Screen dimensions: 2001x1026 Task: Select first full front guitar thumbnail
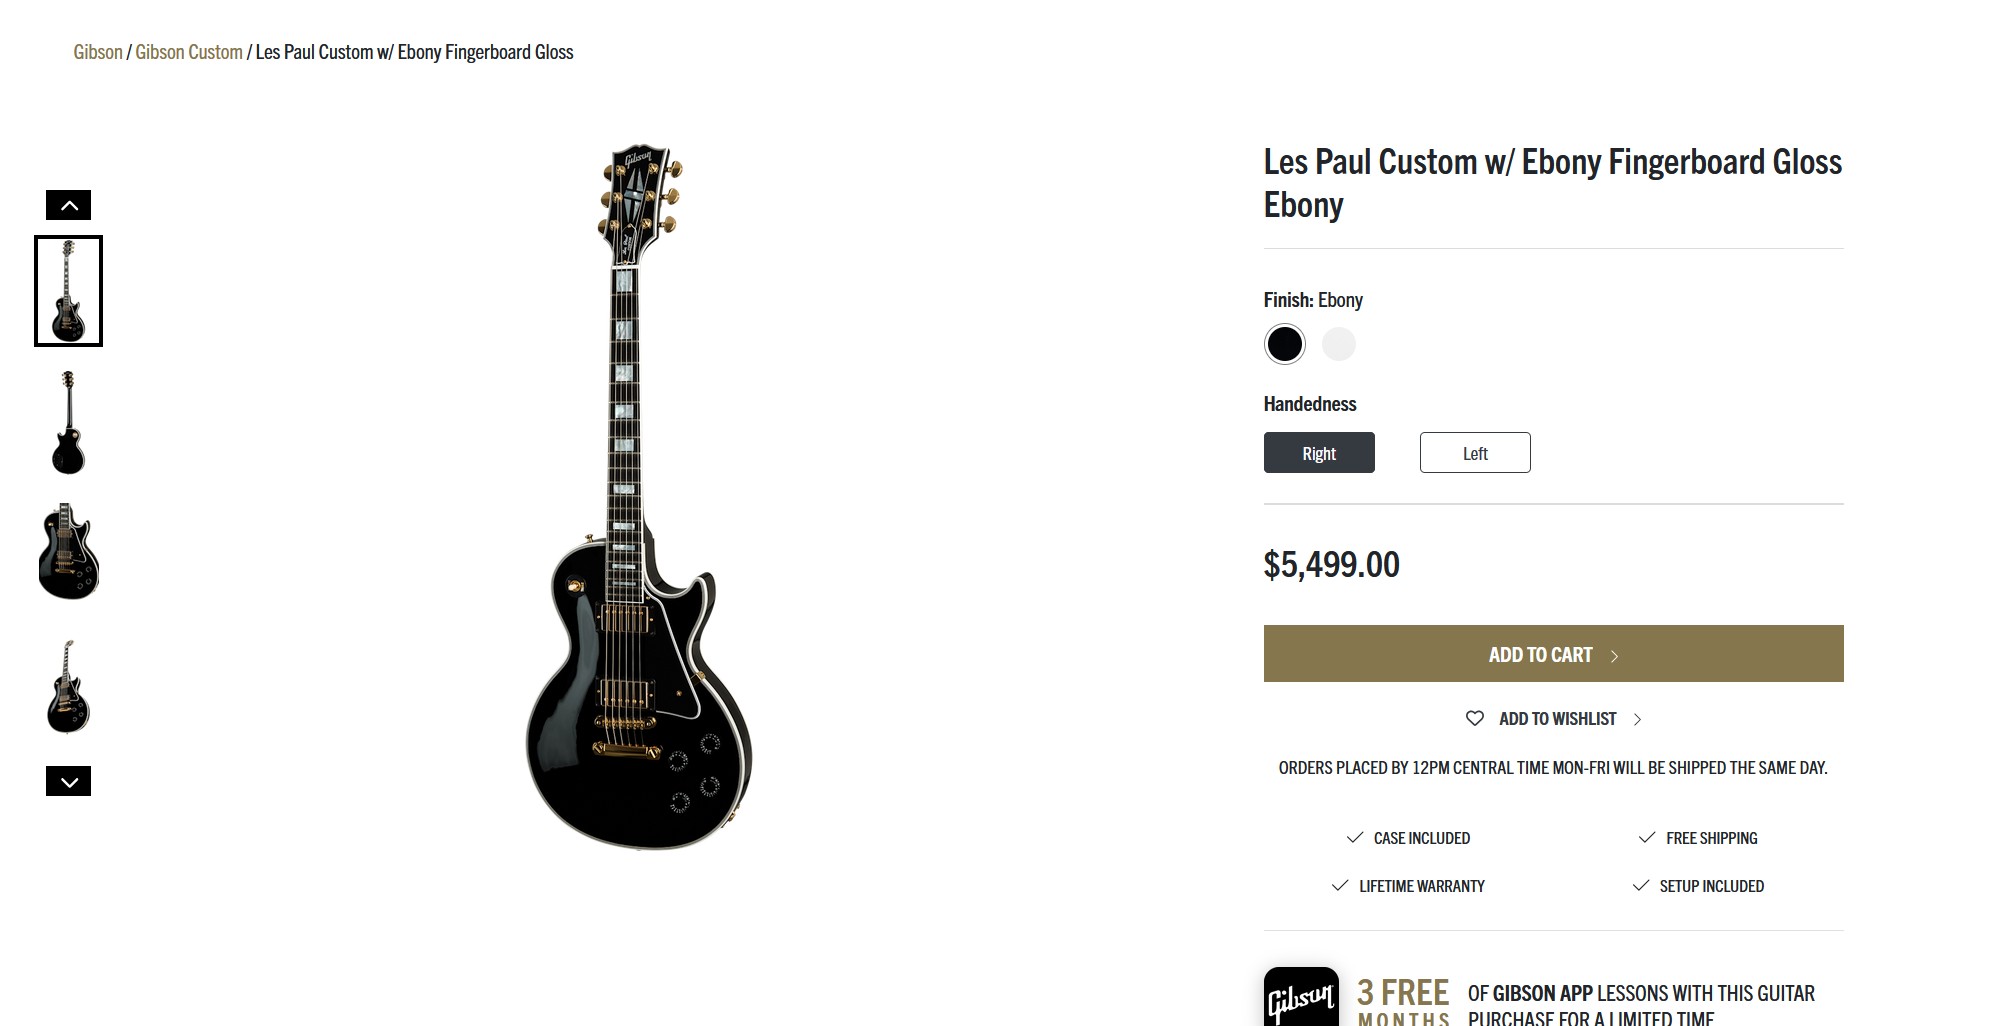(x=68, y=291)
